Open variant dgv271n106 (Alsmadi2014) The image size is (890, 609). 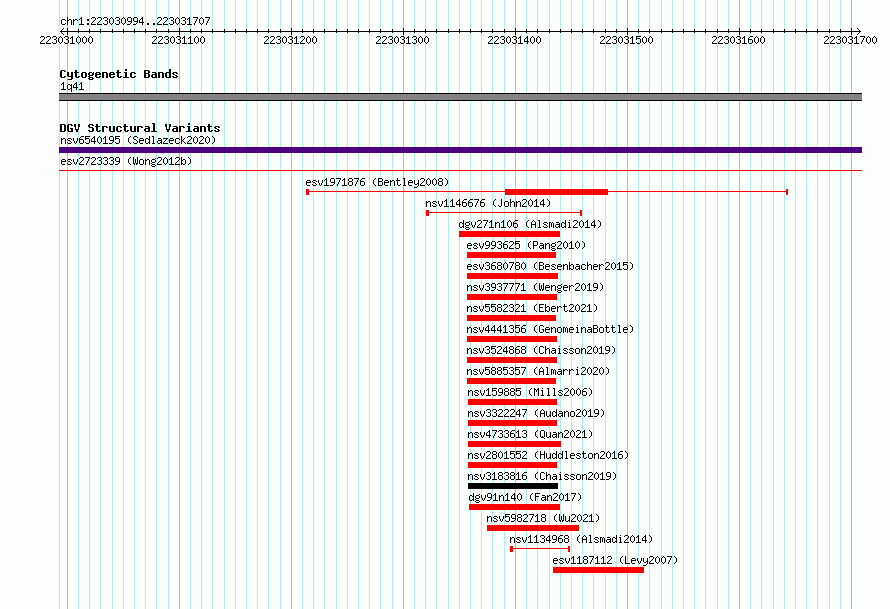(530, 224)
